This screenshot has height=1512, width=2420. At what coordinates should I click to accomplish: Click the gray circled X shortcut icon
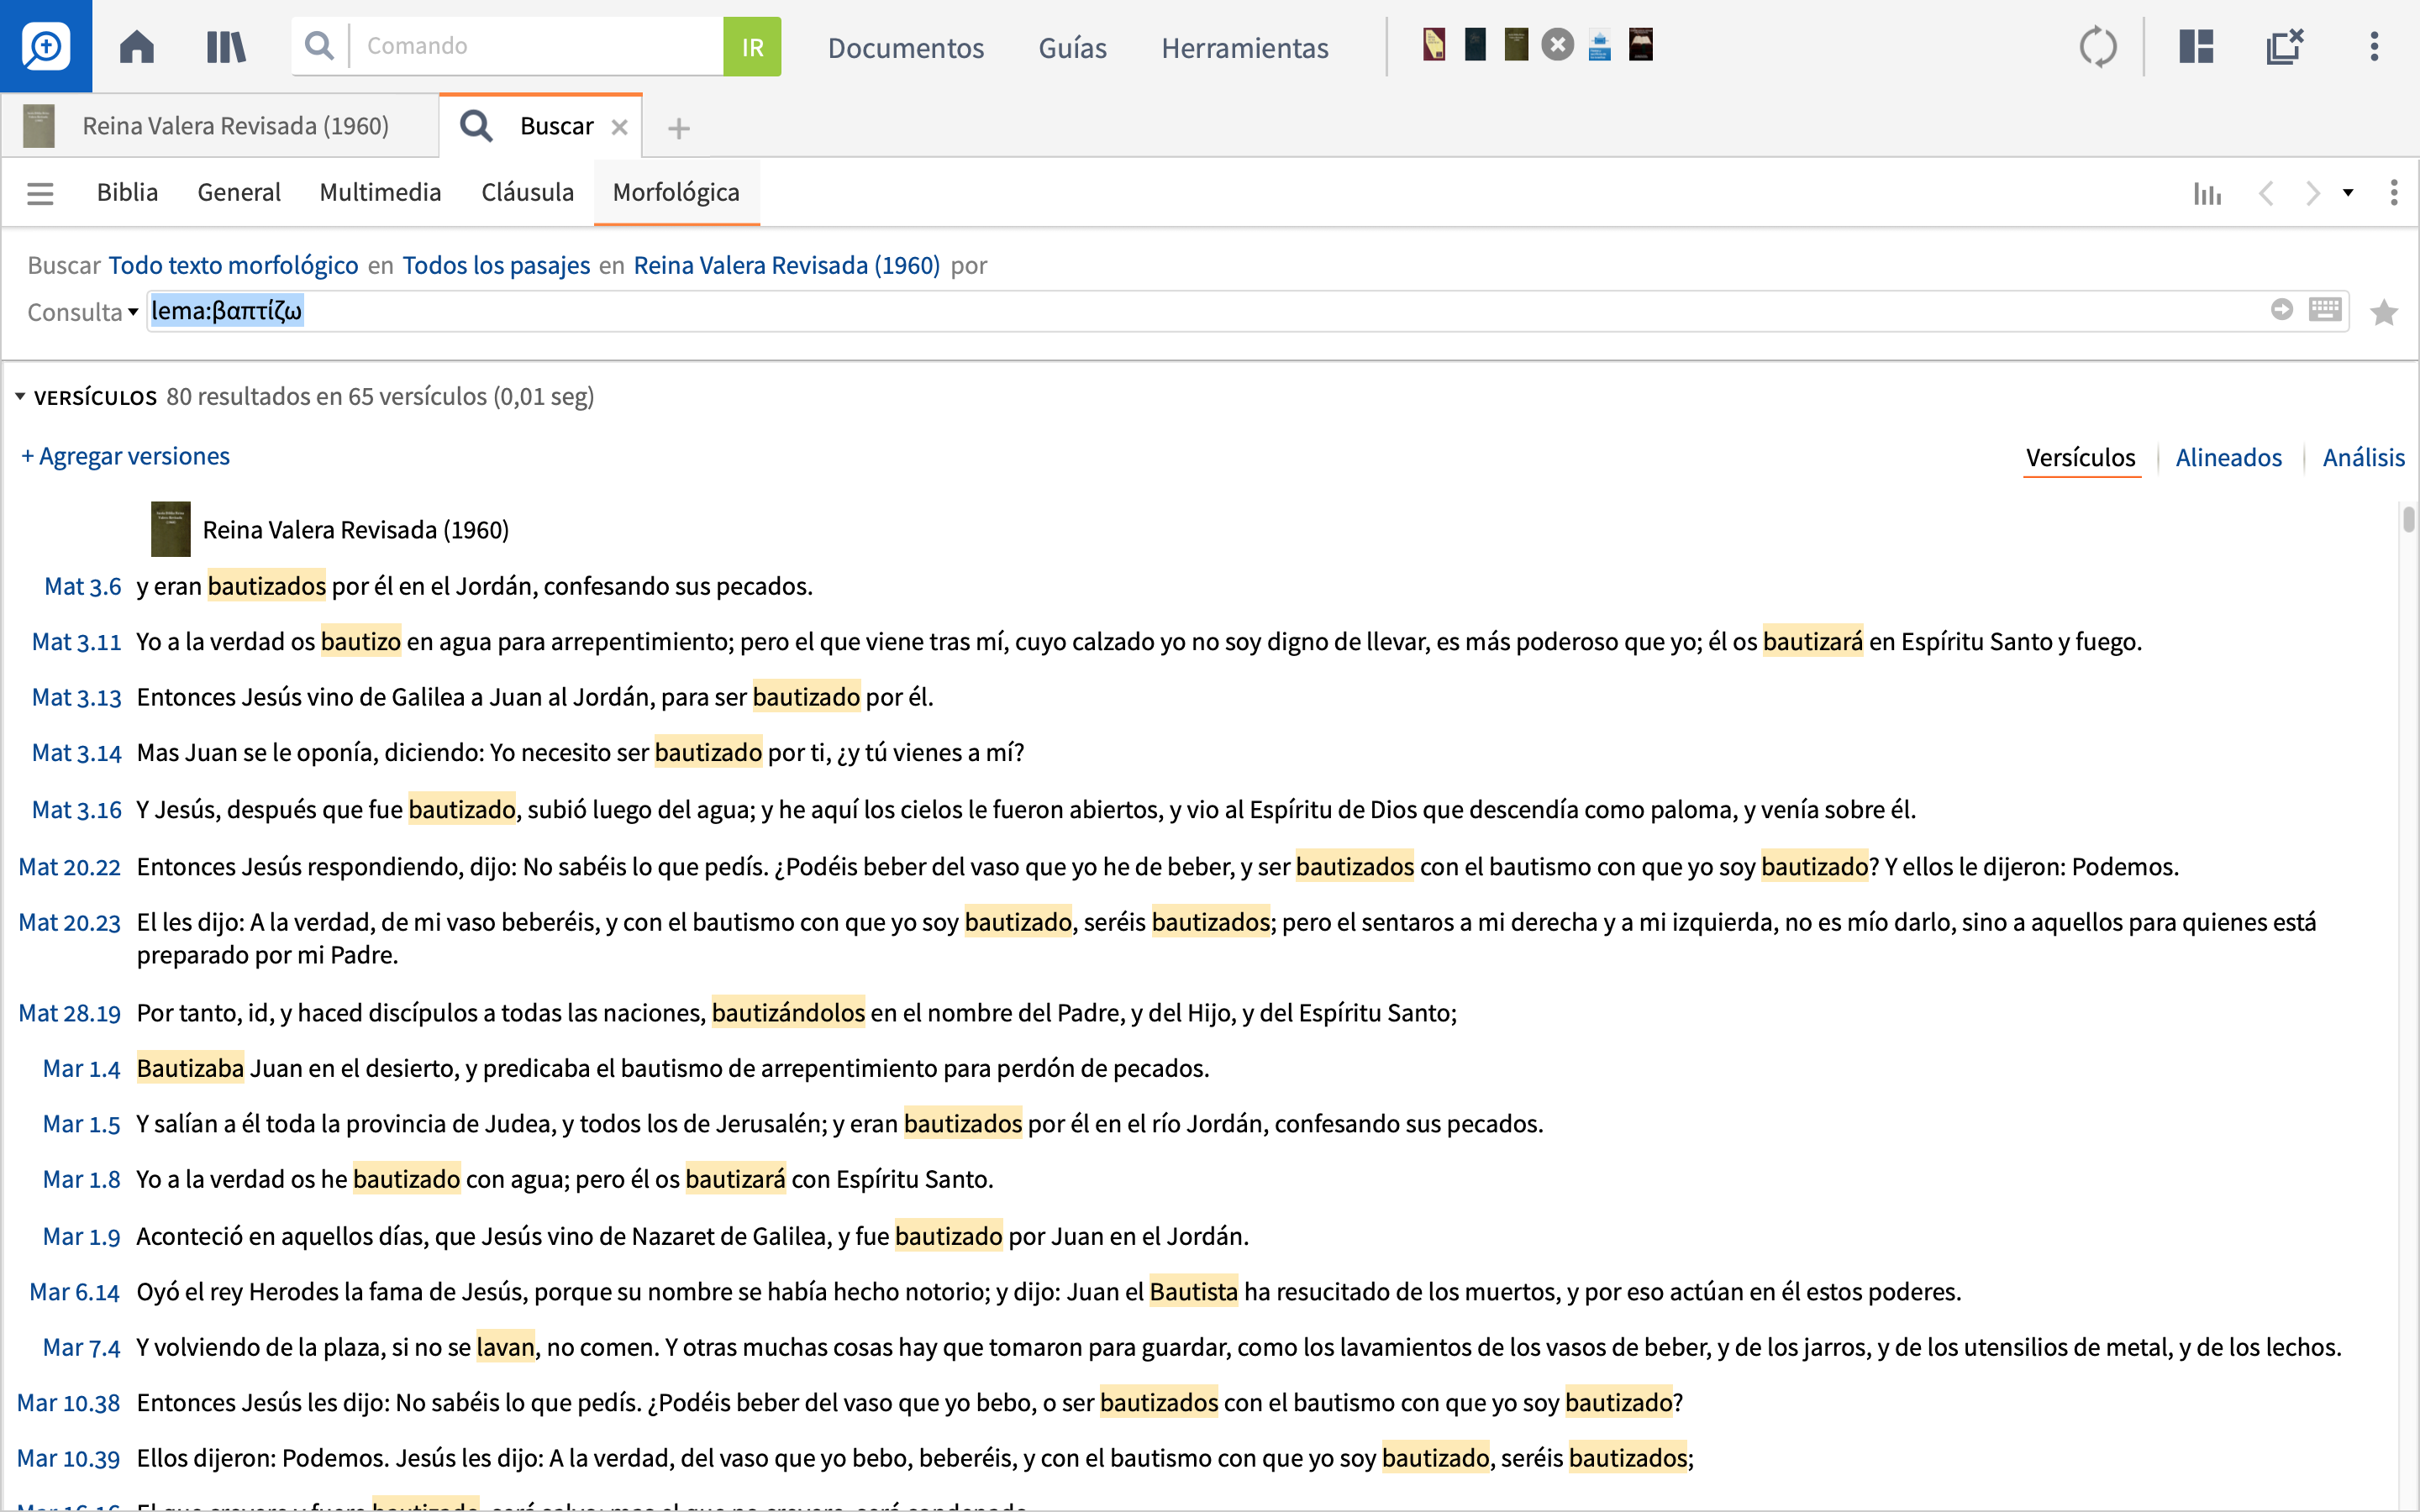(1557, 45)
